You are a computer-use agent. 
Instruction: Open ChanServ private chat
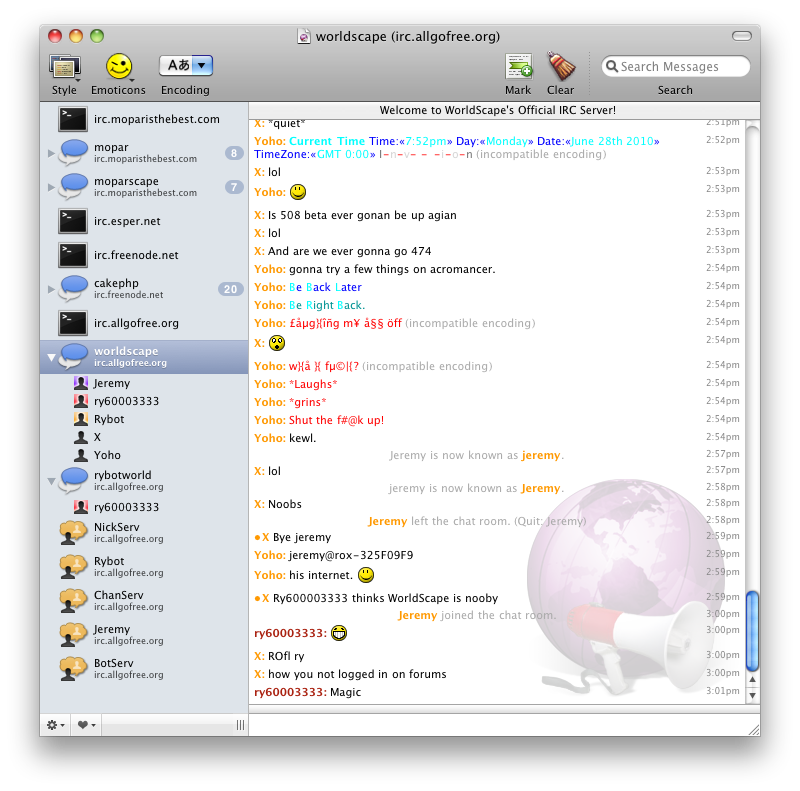click(144, 601)
